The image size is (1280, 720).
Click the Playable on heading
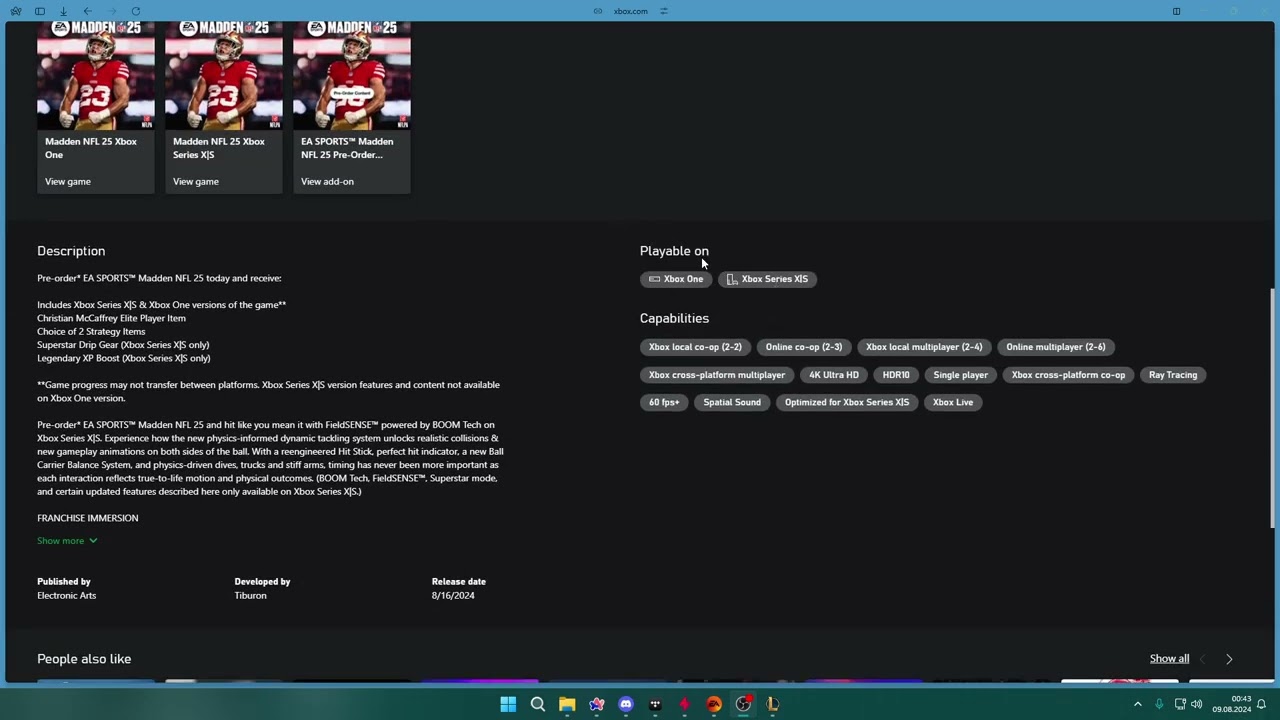674,251
